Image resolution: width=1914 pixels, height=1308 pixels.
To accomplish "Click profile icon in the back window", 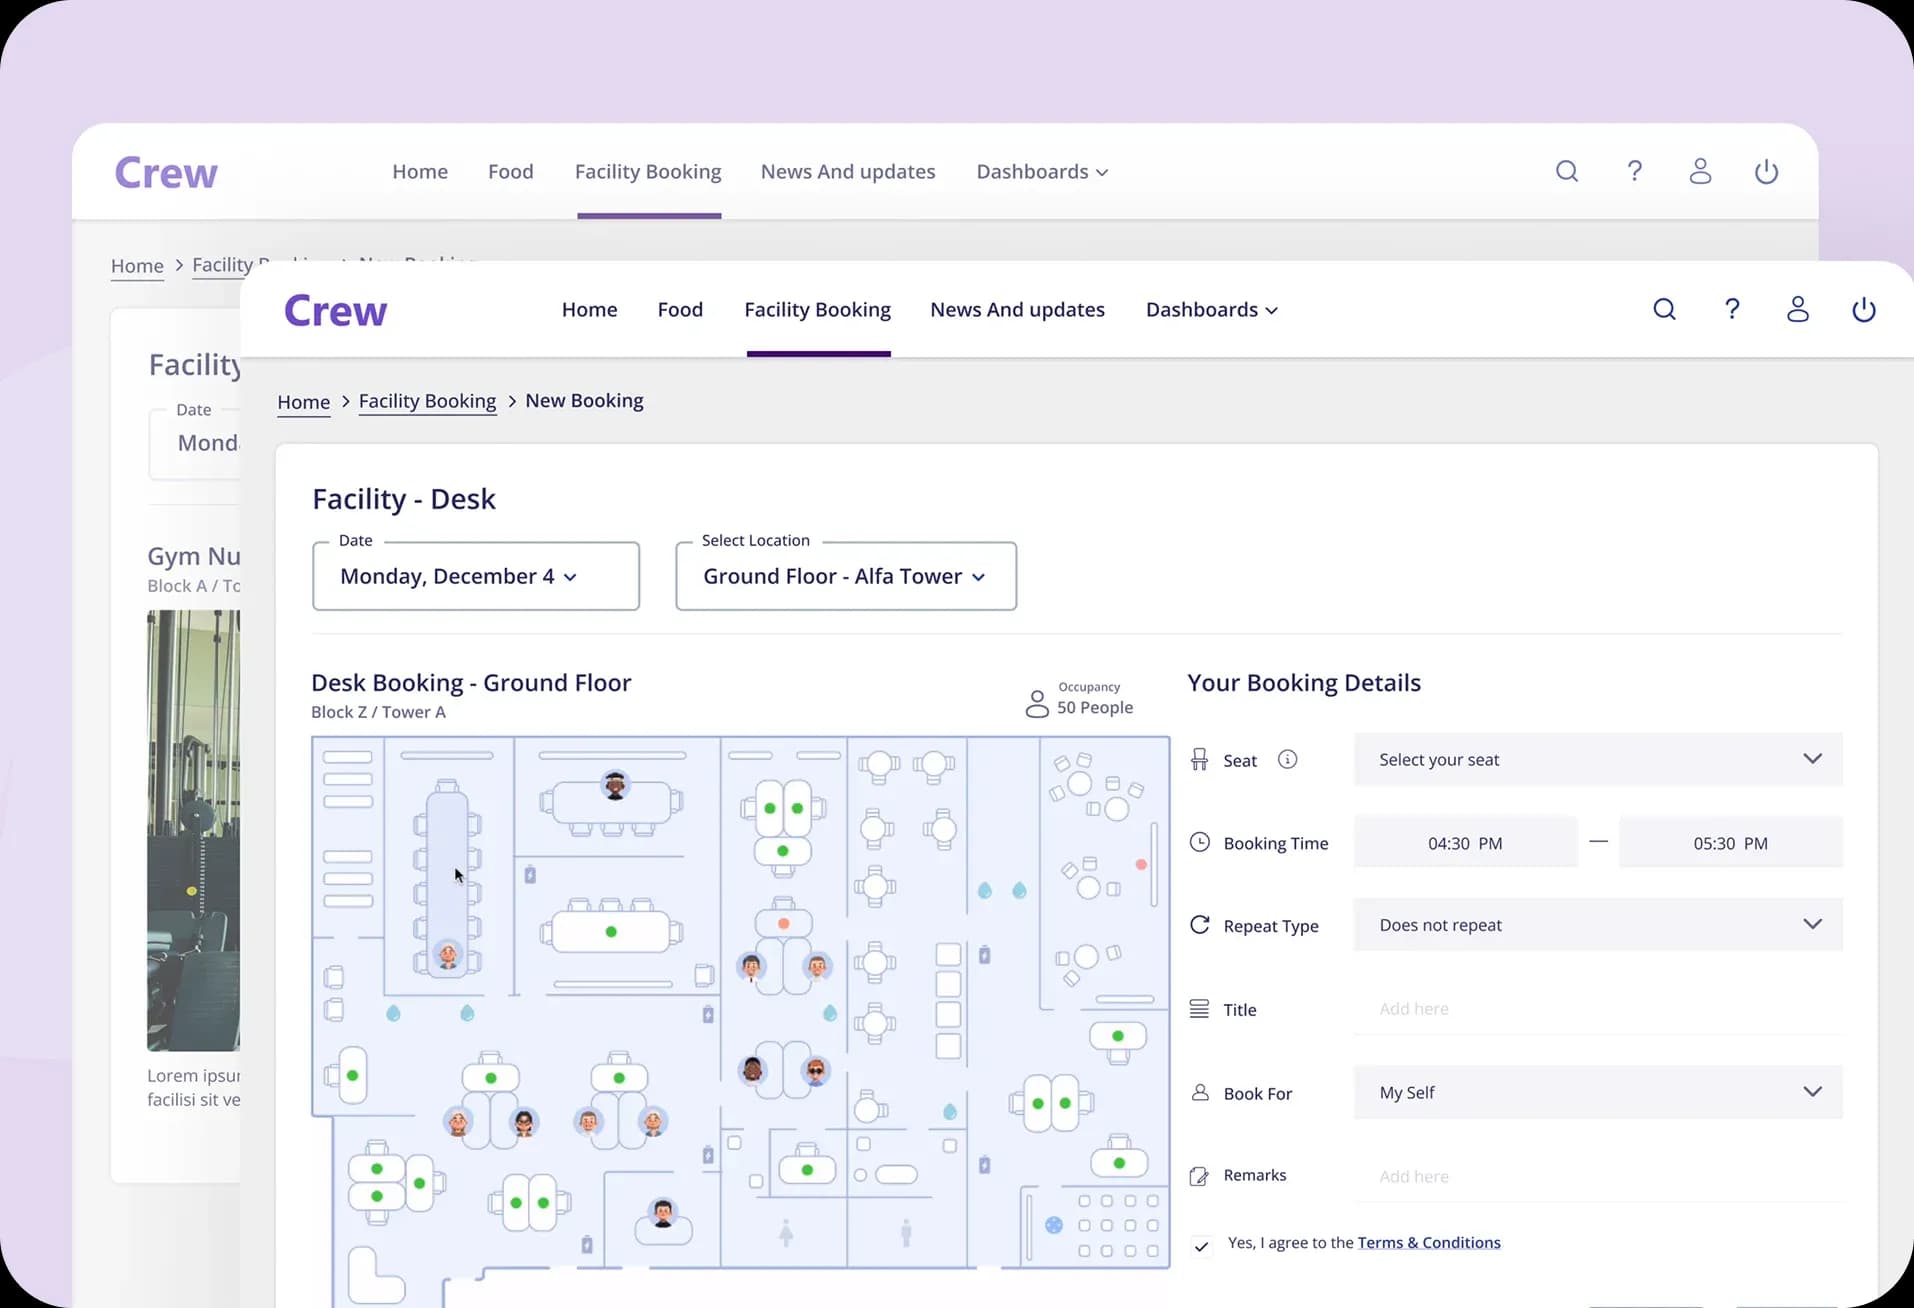I will pyautogui.click(x=1700, y=172).
